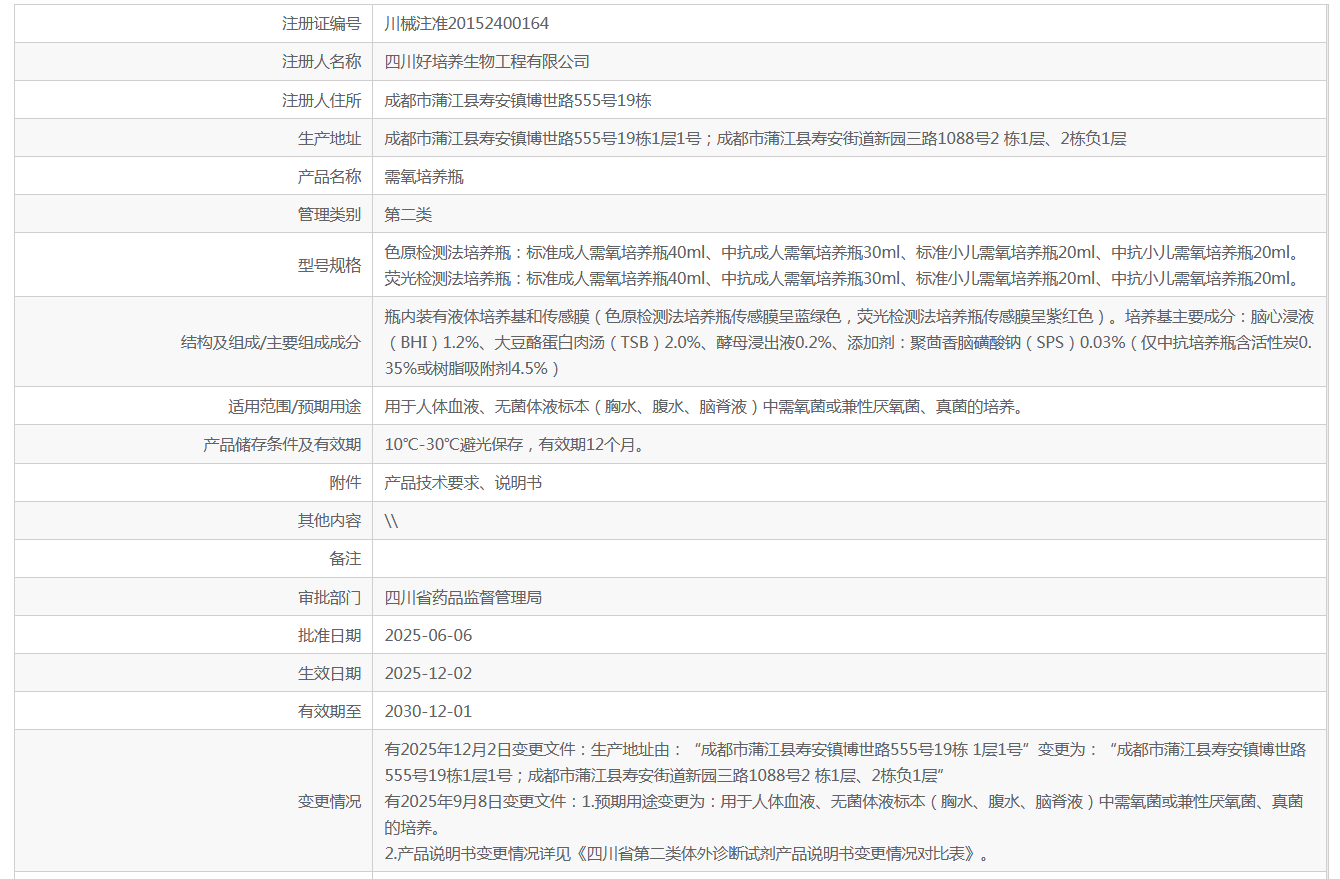Image resolution: width=1340 pixels, height=879 pixels.
Task: Click the 生效日期 label
Action: click(x=329, y=673)
